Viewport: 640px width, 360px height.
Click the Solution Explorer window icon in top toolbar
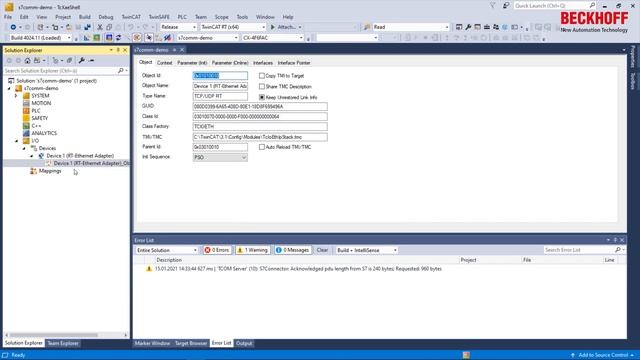459,27
